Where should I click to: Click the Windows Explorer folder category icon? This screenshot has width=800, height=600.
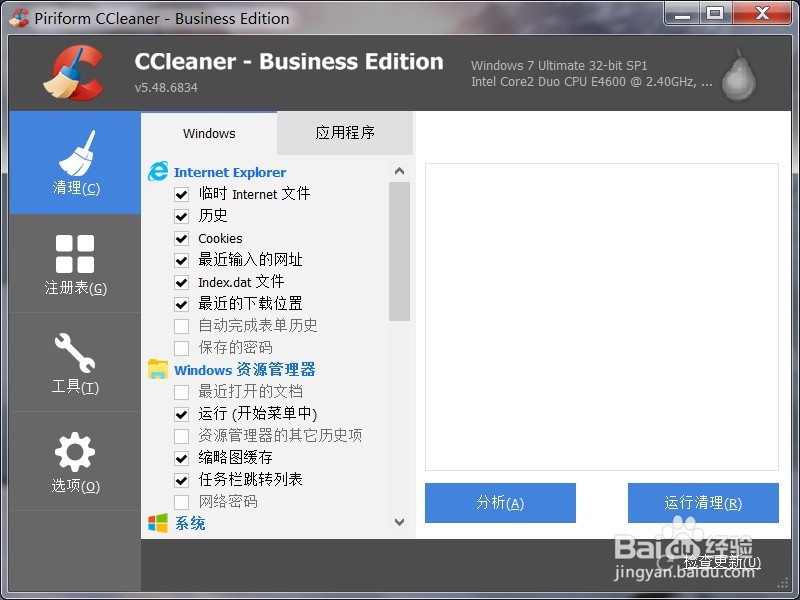(158, 369)
